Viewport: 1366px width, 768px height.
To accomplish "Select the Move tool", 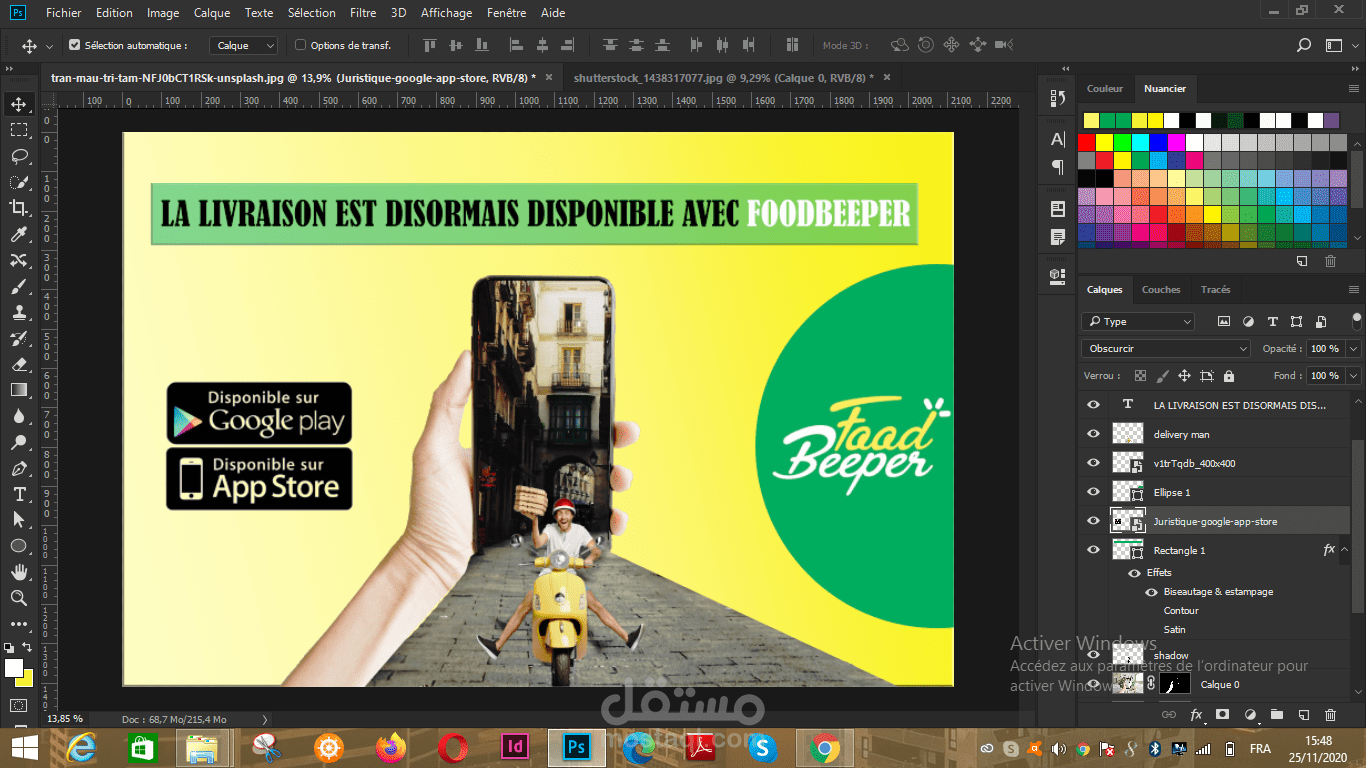I will 18,104.
